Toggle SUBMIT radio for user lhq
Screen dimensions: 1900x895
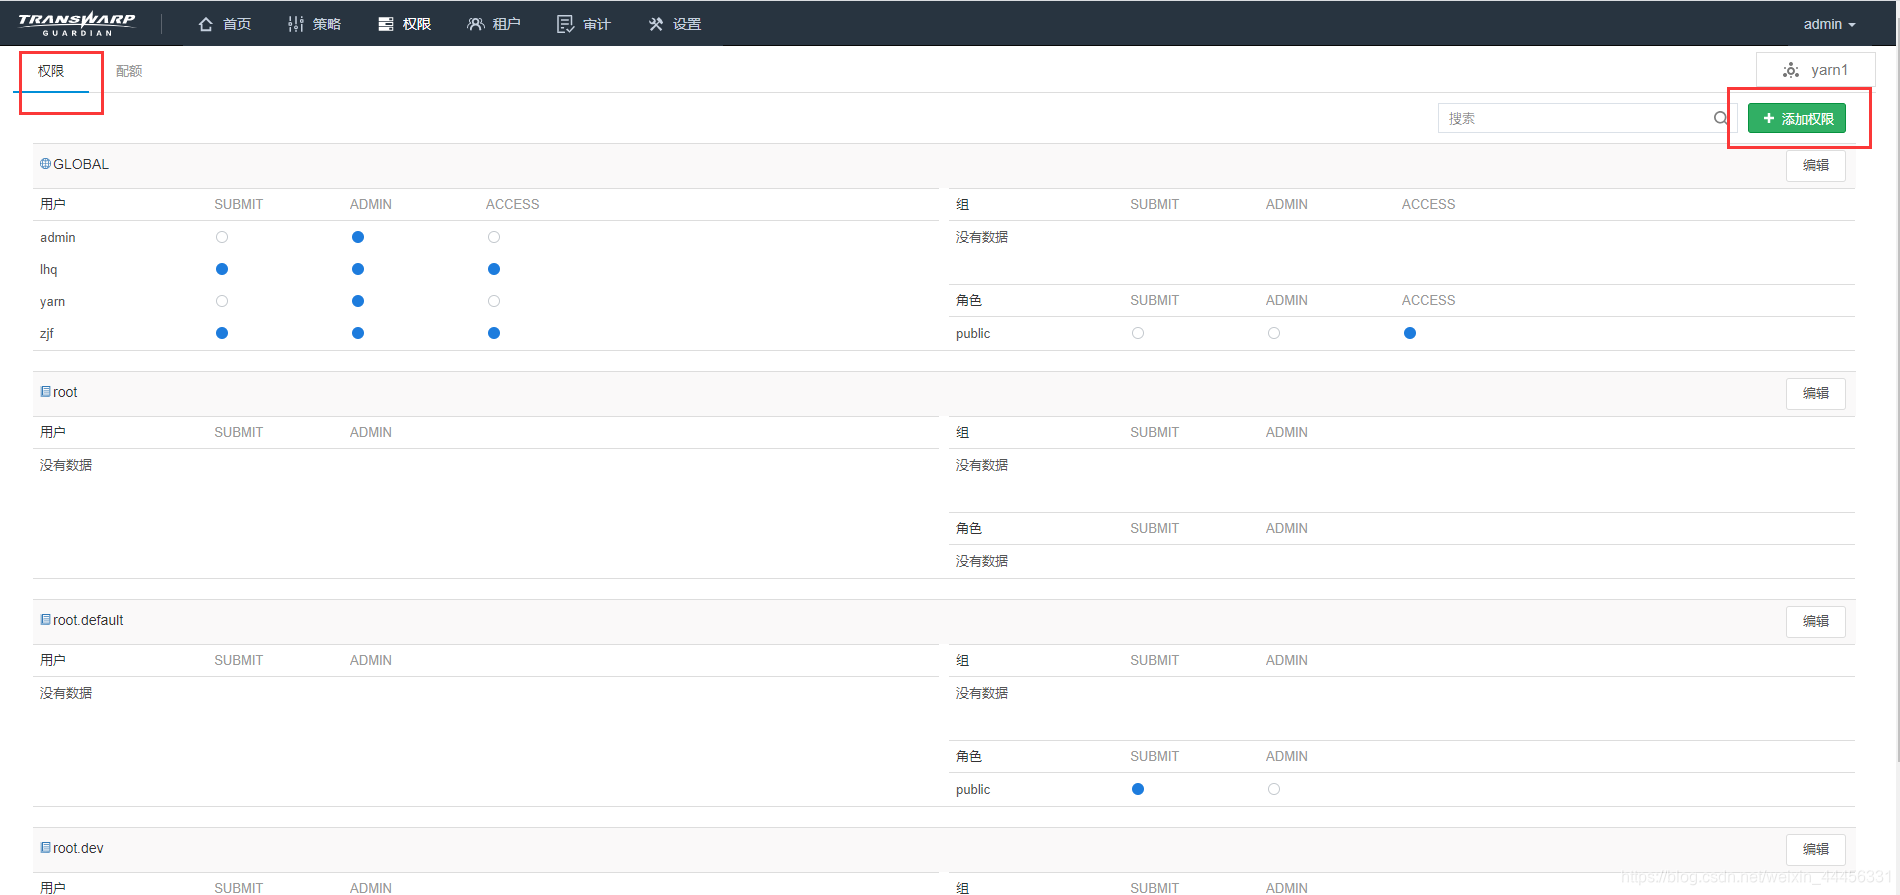(x=222, y=269)
